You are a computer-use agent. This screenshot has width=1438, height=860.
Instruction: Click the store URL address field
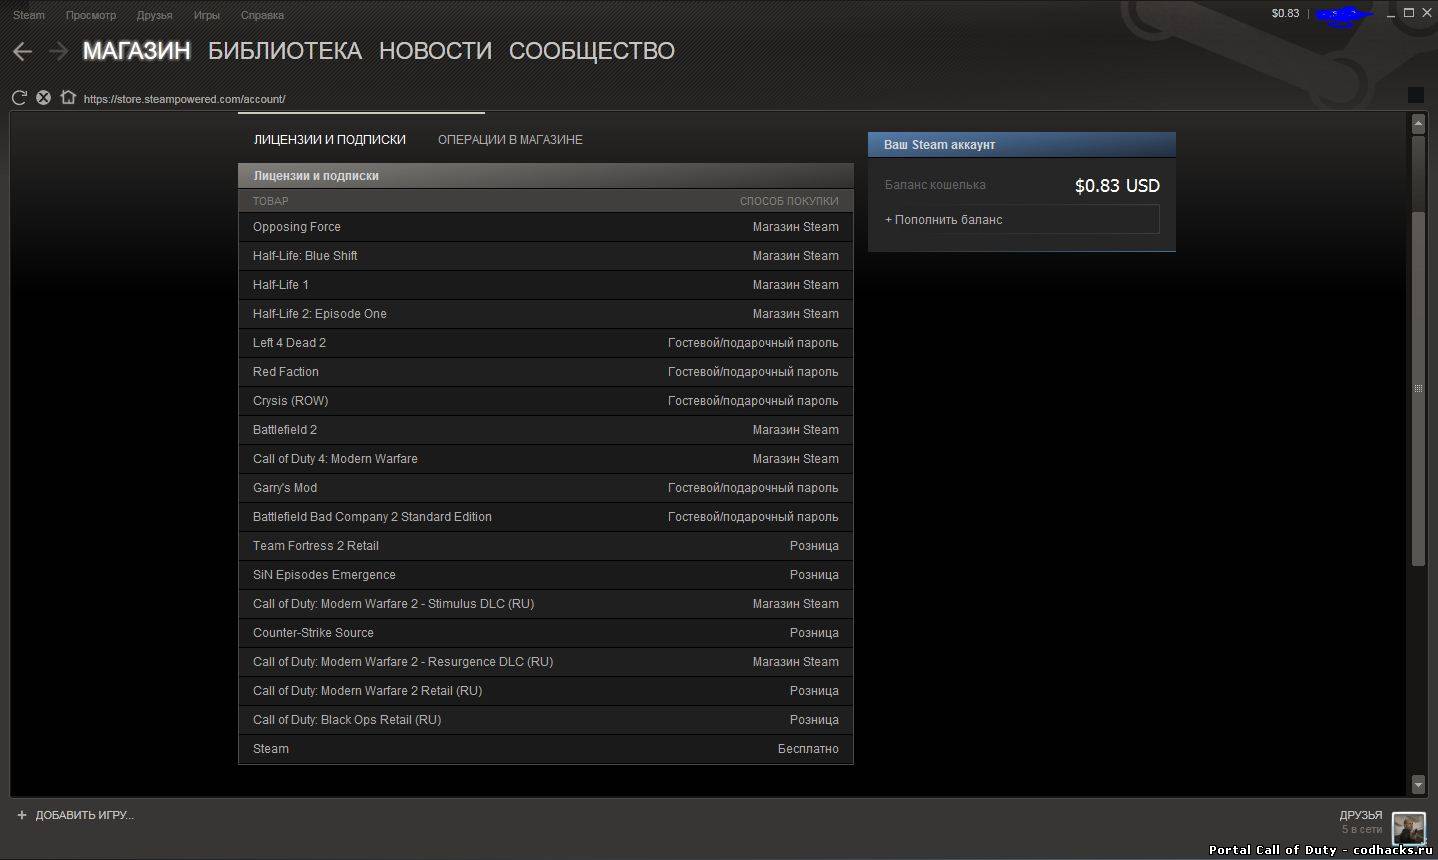tap(185, 99)
